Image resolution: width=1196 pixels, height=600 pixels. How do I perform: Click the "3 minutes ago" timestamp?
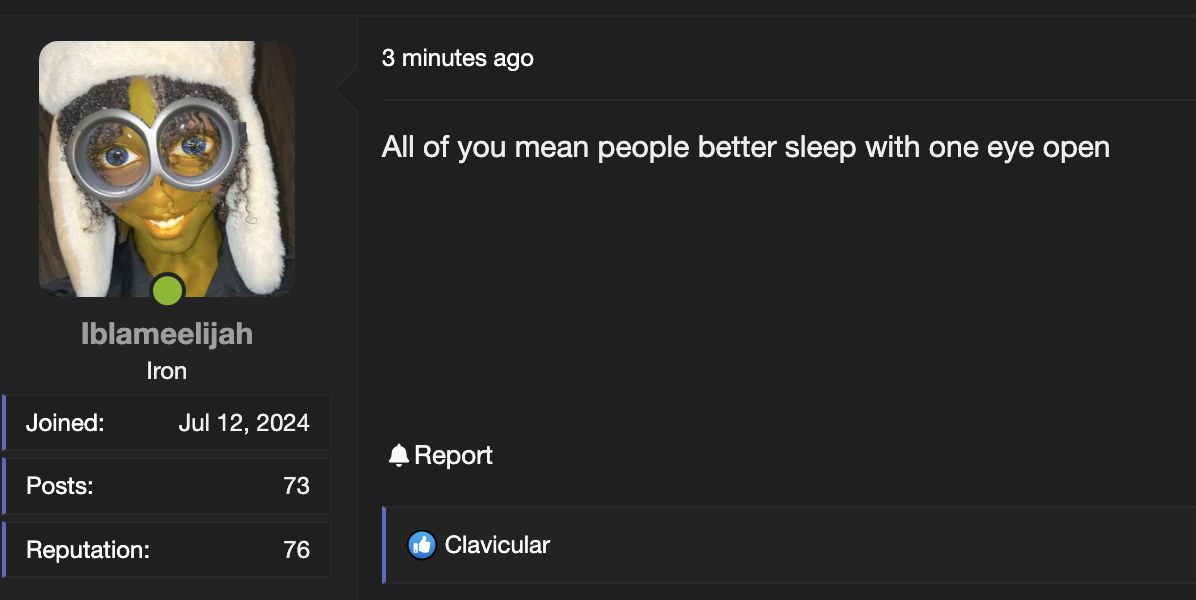pos(457,58)
